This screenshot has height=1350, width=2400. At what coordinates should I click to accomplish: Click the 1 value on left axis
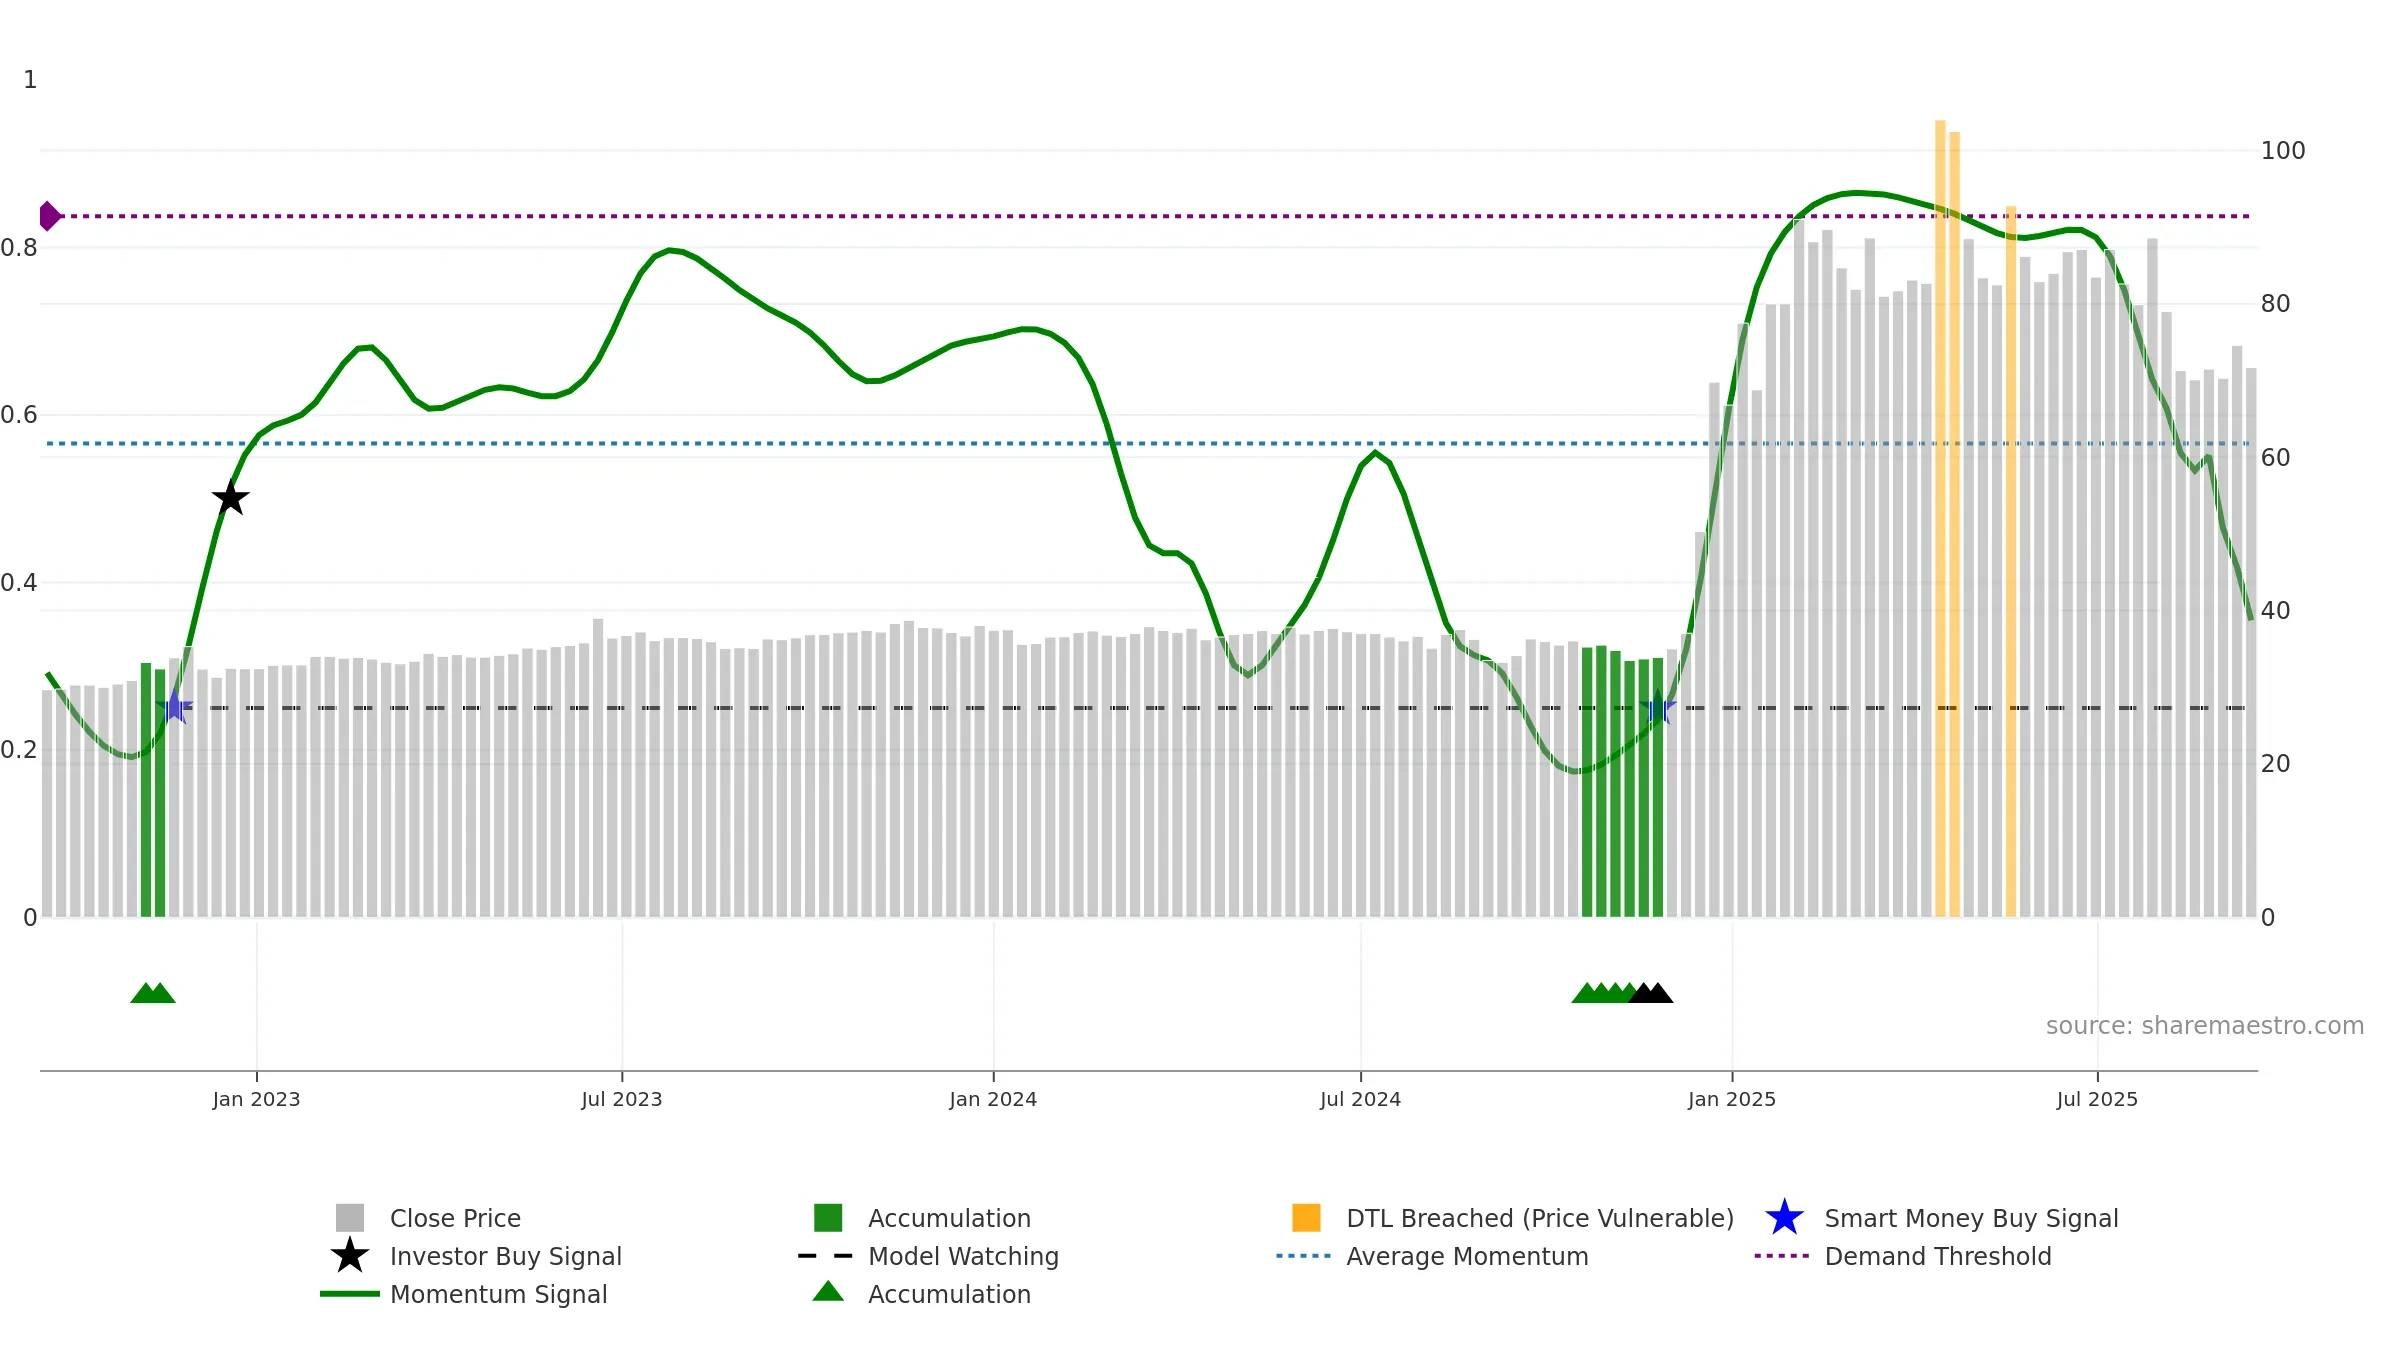[x=30, y=79]
